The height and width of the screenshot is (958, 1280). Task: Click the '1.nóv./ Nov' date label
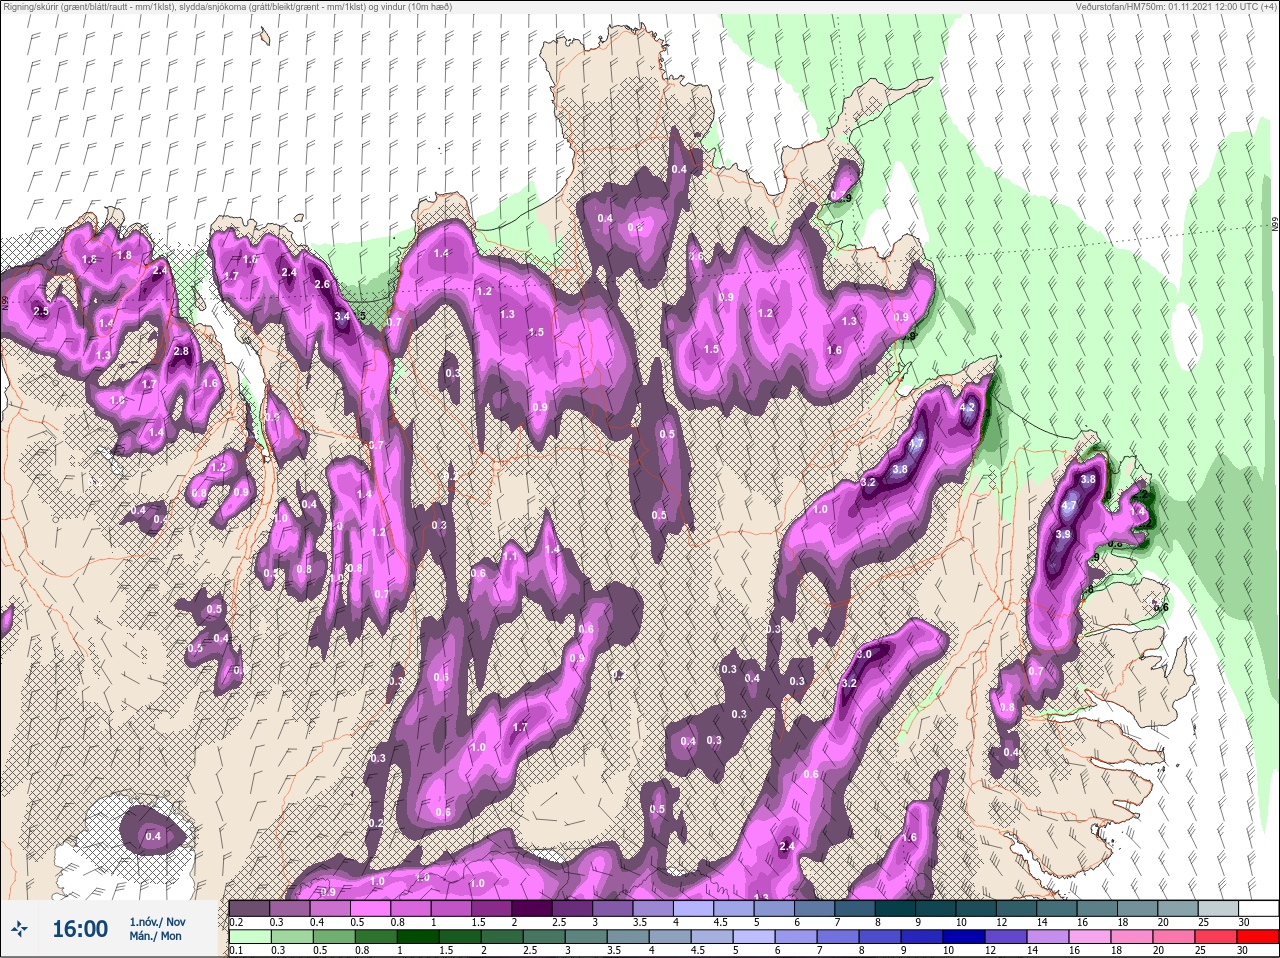click(x=157, y=922)
